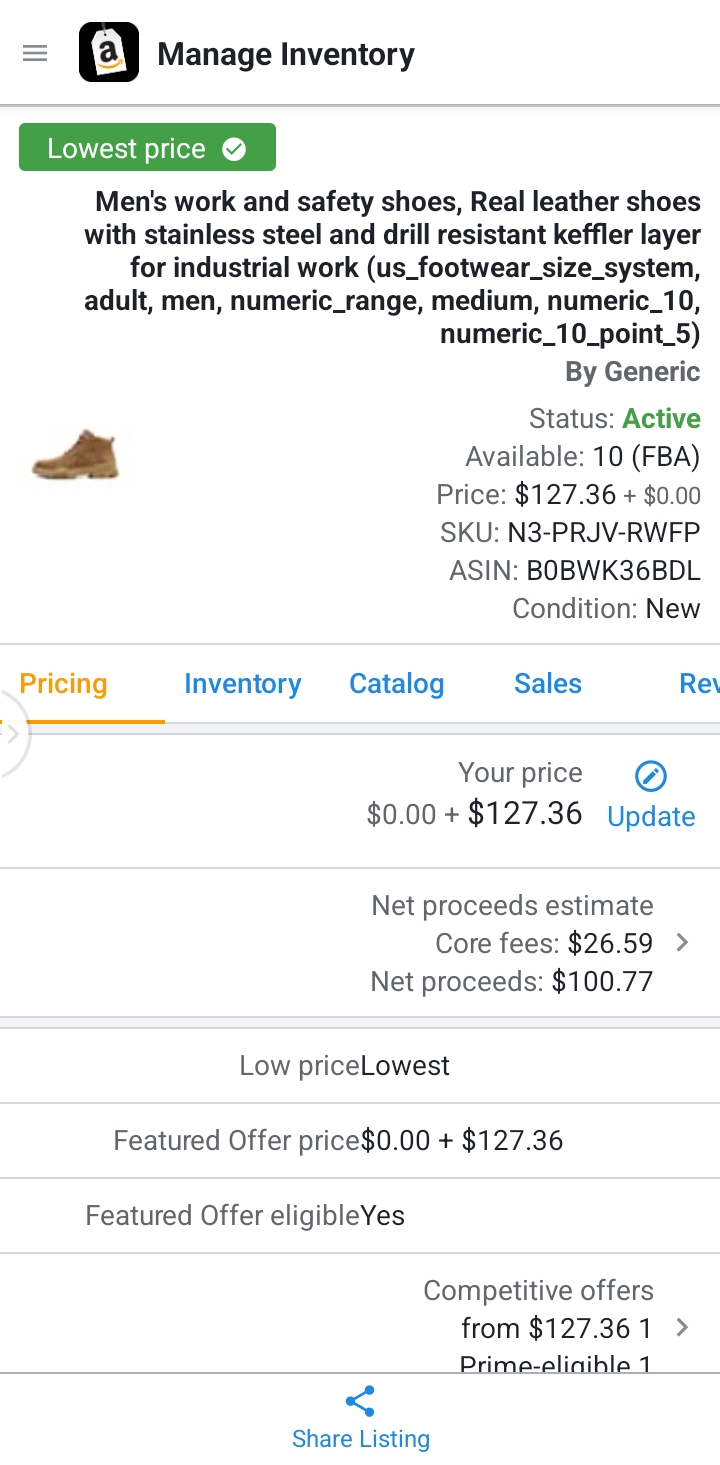Tap the product title text
The image size is (720, 1465).
tap(392, 268)
